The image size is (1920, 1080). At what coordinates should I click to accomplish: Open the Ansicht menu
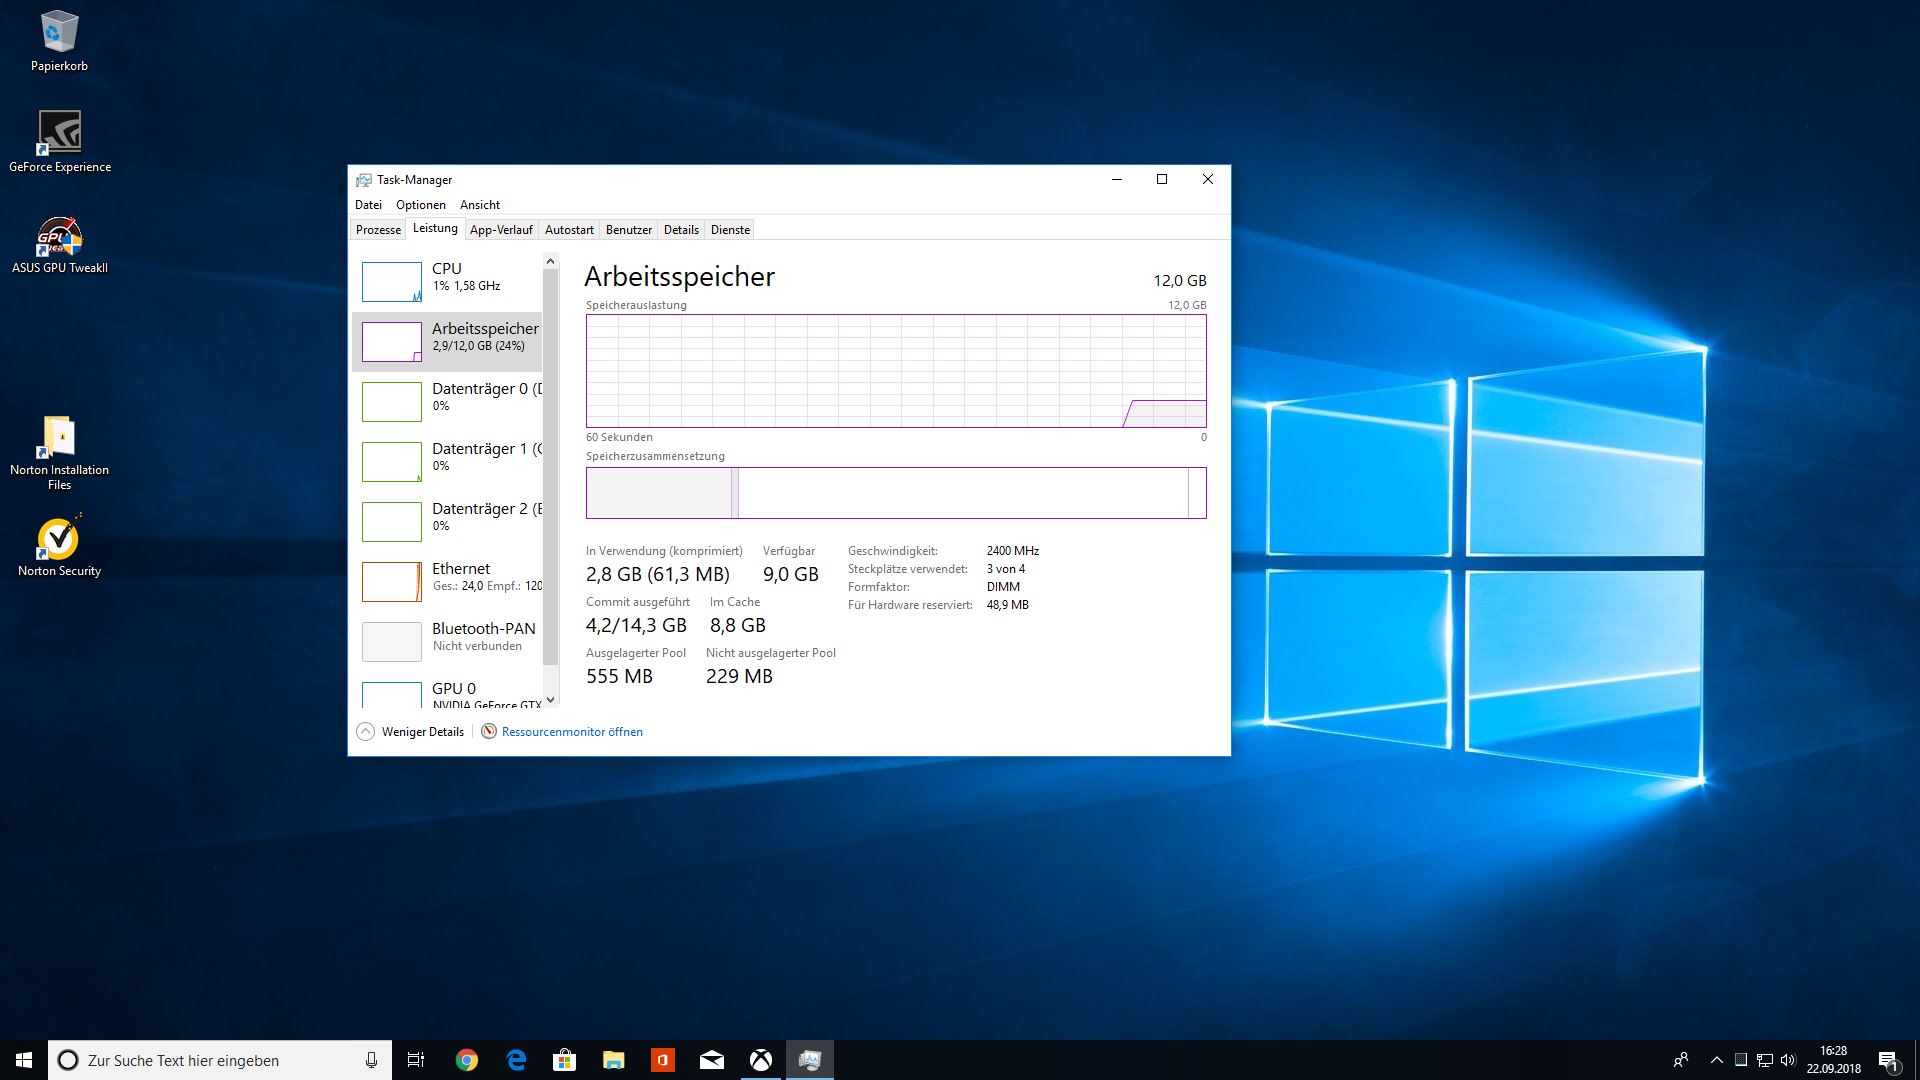coord(479,205)
